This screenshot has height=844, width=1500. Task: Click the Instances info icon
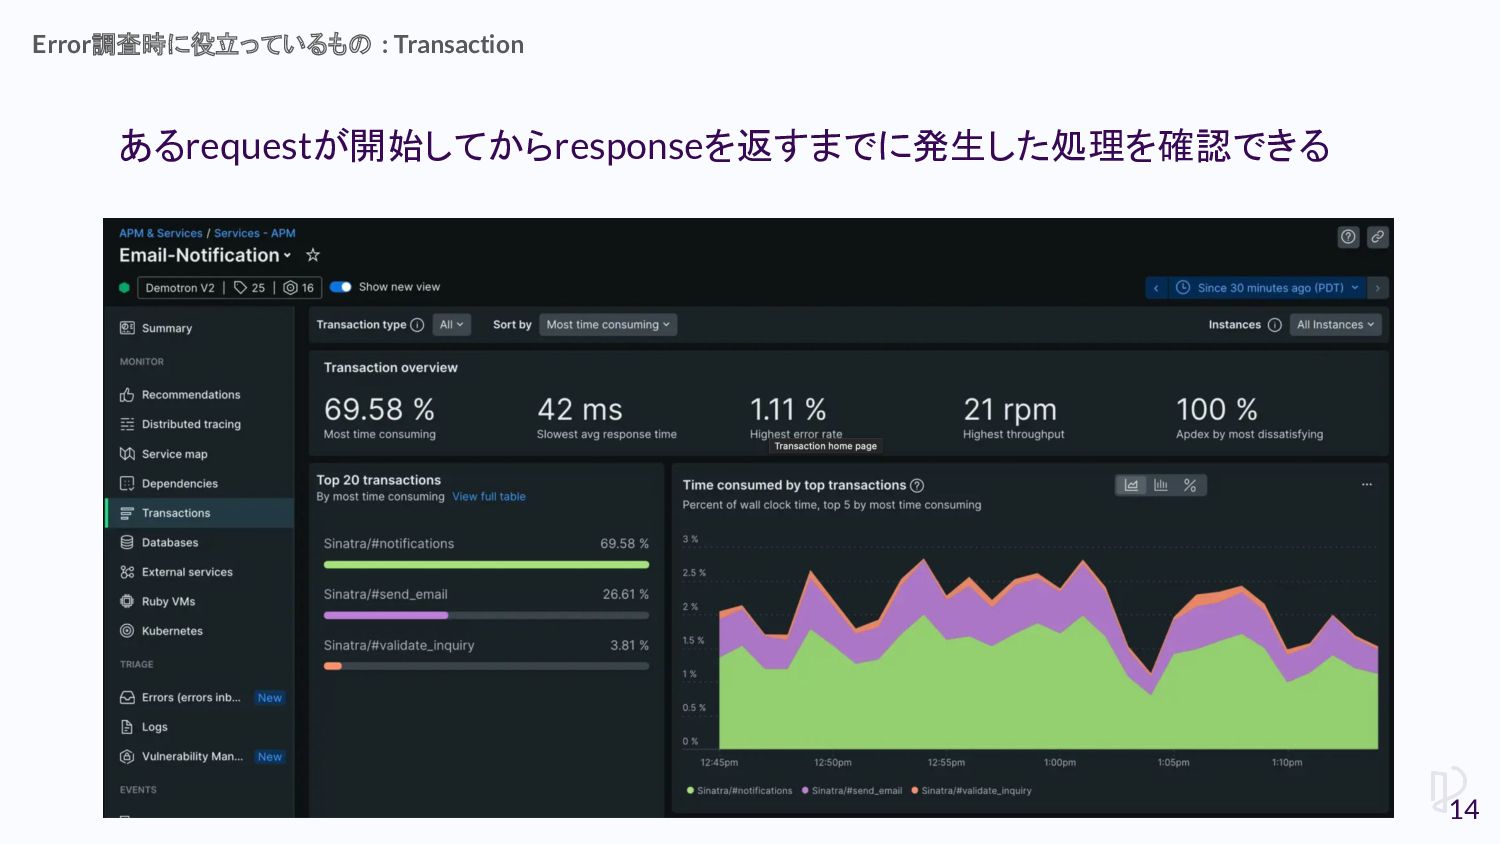point(1275,325)
